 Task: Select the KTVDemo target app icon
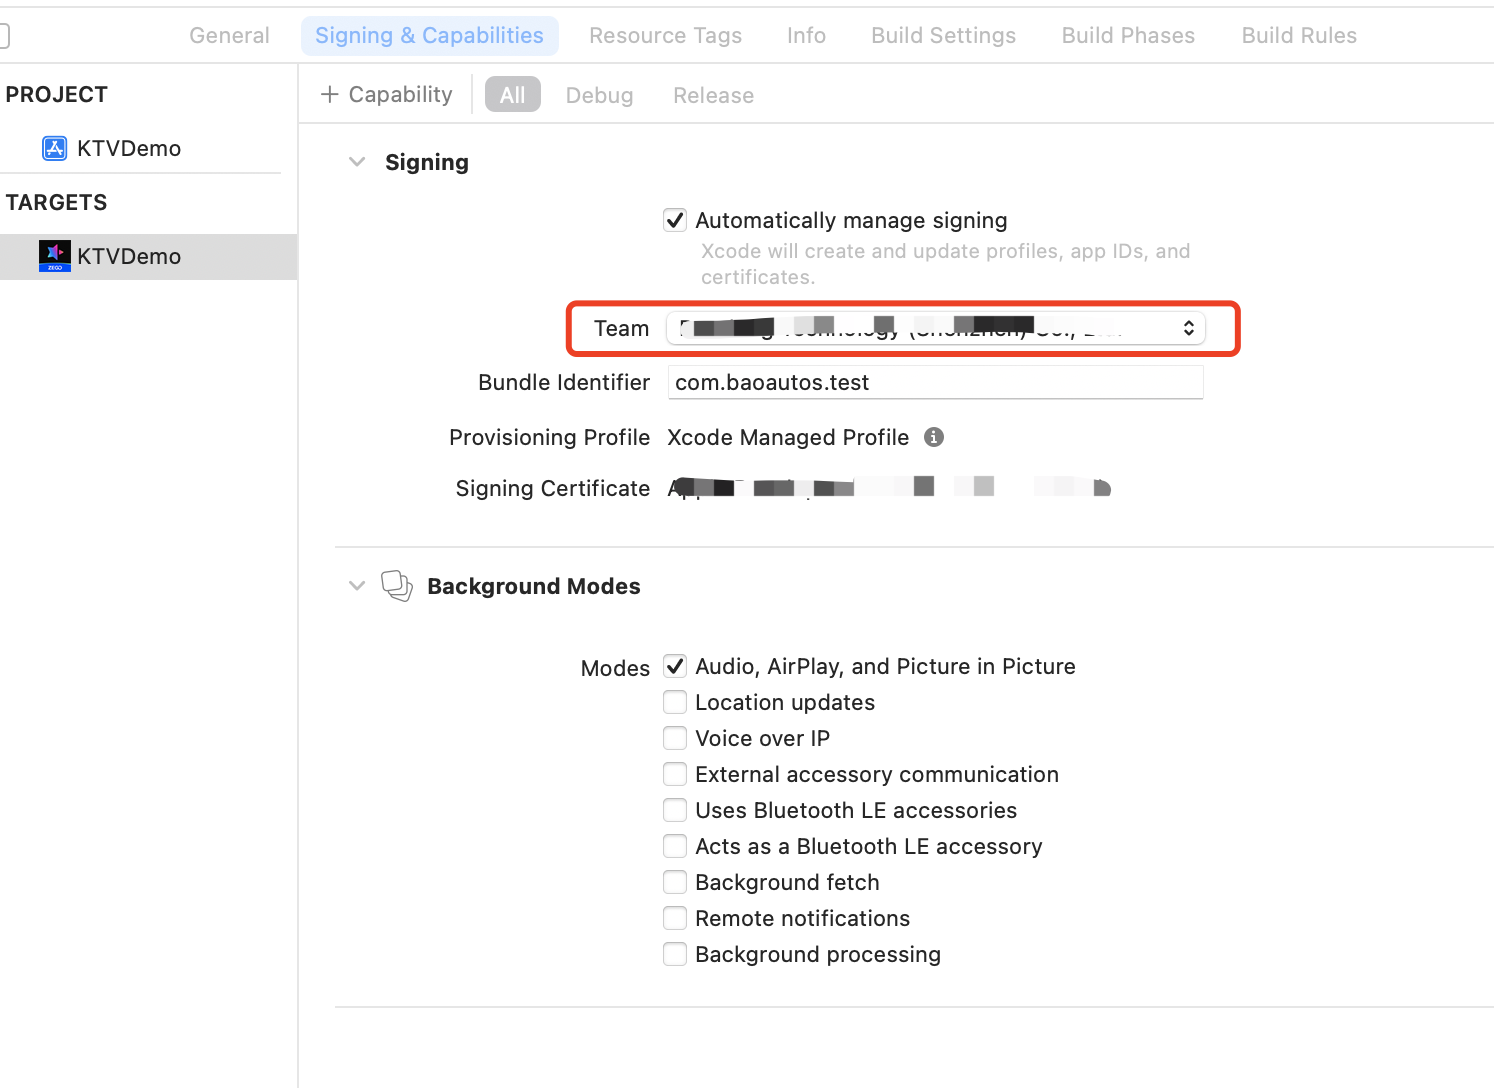pos(54,256)
